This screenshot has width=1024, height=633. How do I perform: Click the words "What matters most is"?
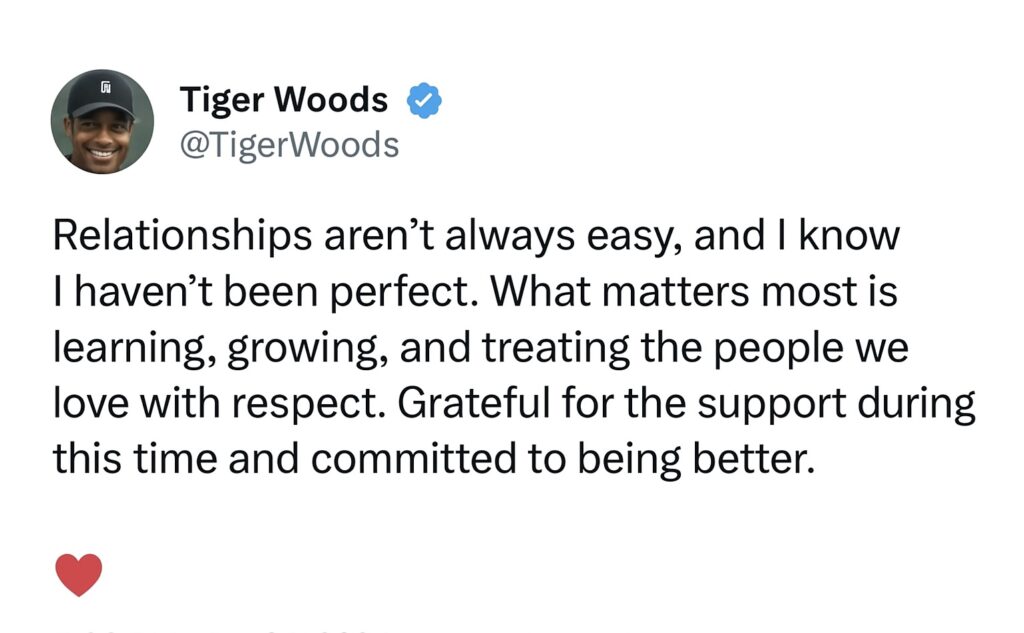coord(694,291)
